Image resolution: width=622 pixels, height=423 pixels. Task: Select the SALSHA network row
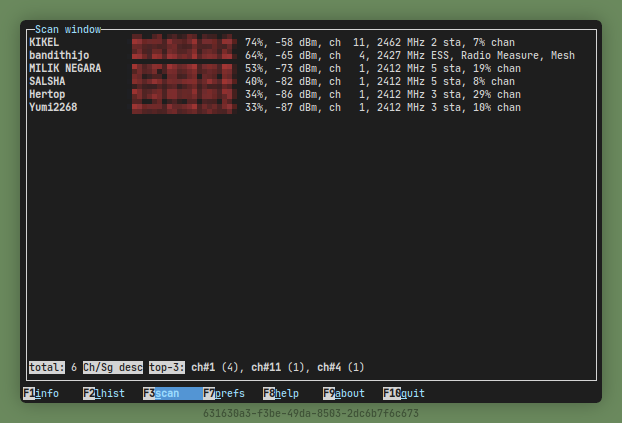[47, 82]
